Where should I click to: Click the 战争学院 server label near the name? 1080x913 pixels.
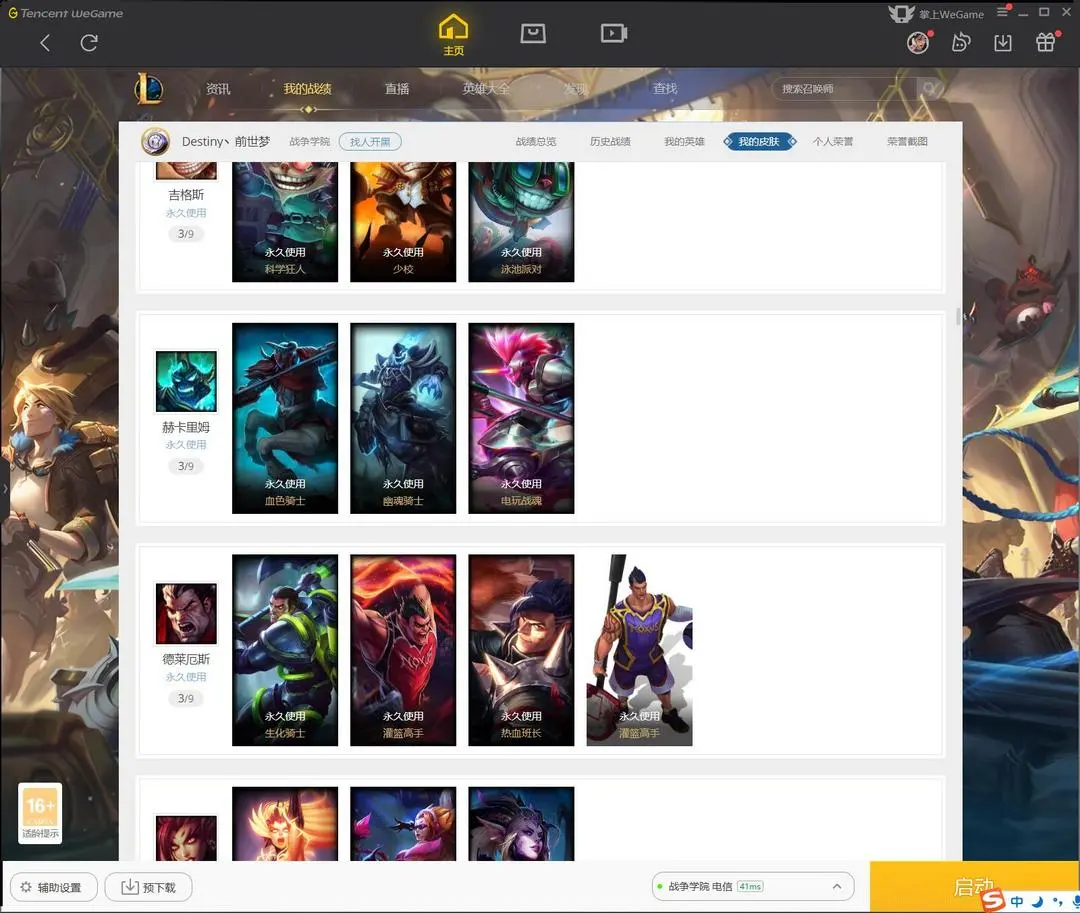309,141
